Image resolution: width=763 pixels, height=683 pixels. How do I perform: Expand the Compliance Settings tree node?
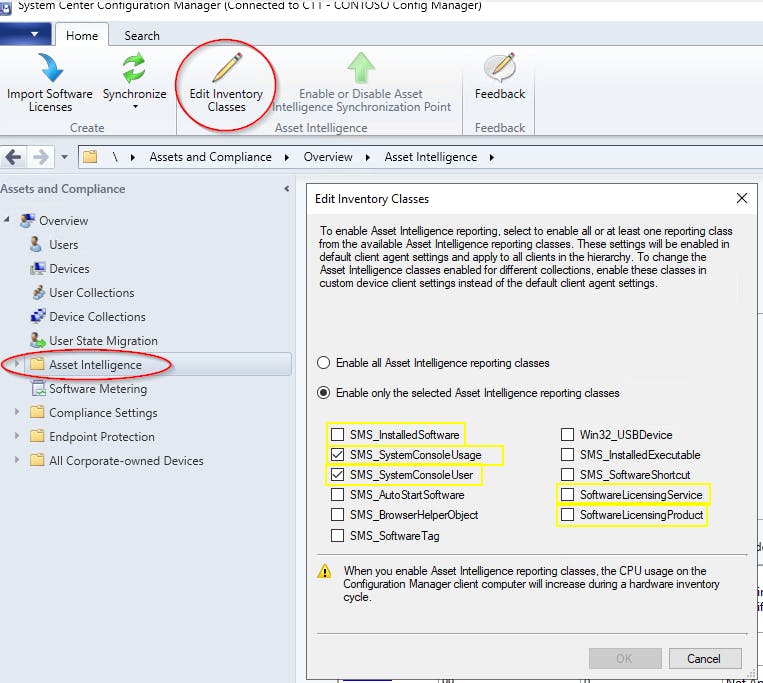[x=17, y=412]
